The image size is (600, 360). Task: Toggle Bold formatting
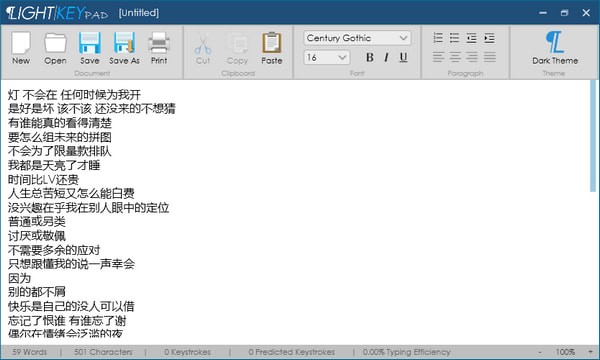369,57
